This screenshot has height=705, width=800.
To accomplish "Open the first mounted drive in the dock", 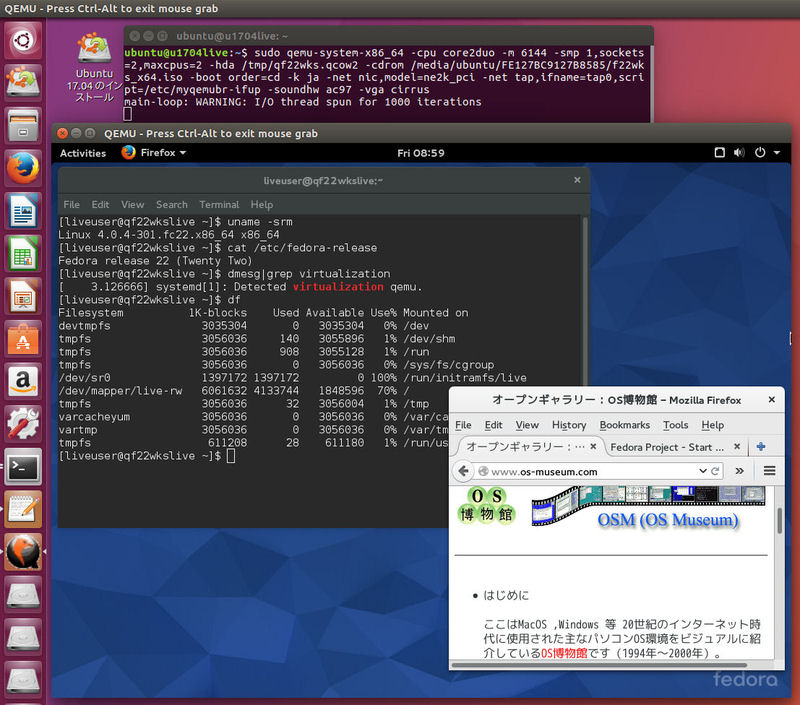I will (x=23, y=595).
